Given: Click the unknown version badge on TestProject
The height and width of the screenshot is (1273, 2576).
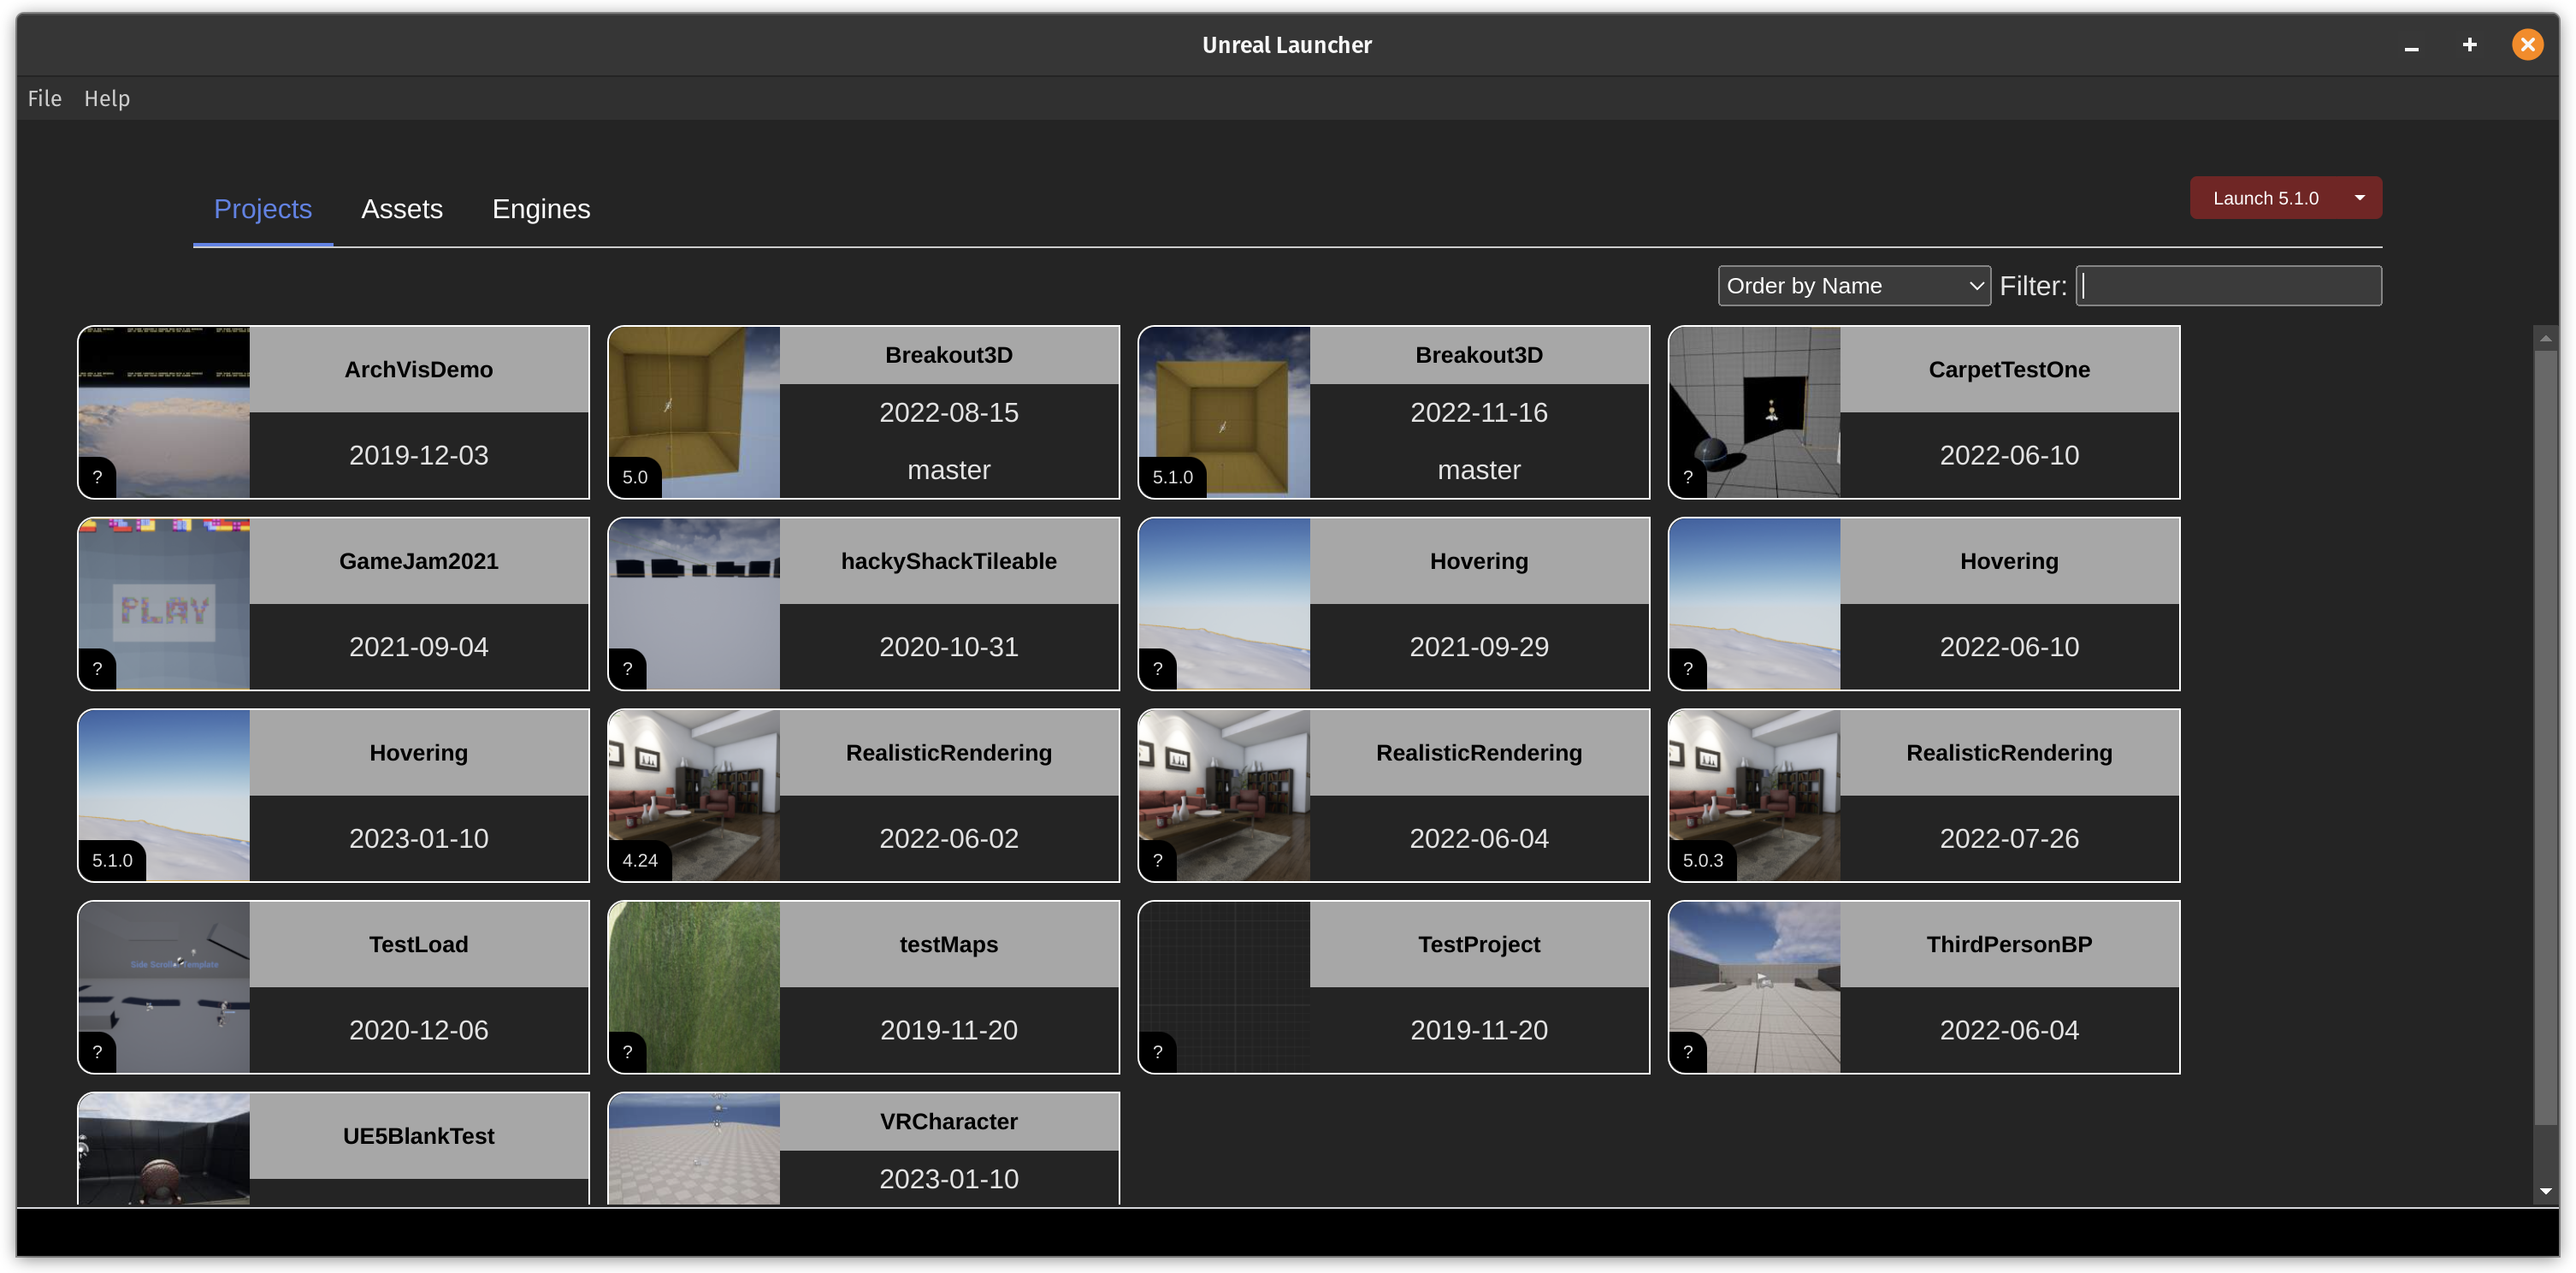Looking at the screenshot, I should point(1157,1052).
